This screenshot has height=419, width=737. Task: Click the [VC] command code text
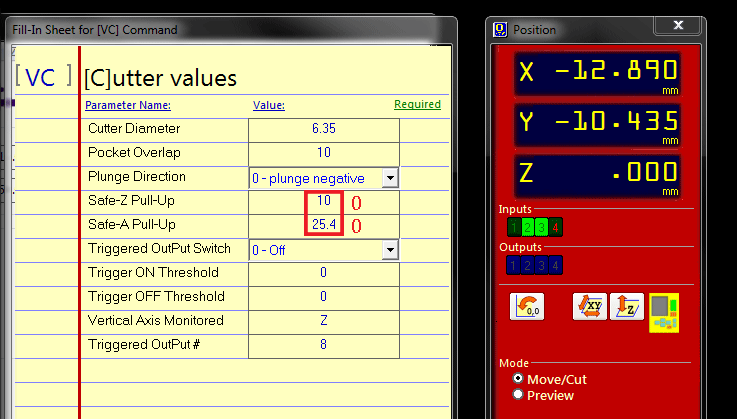pos(43,77)
